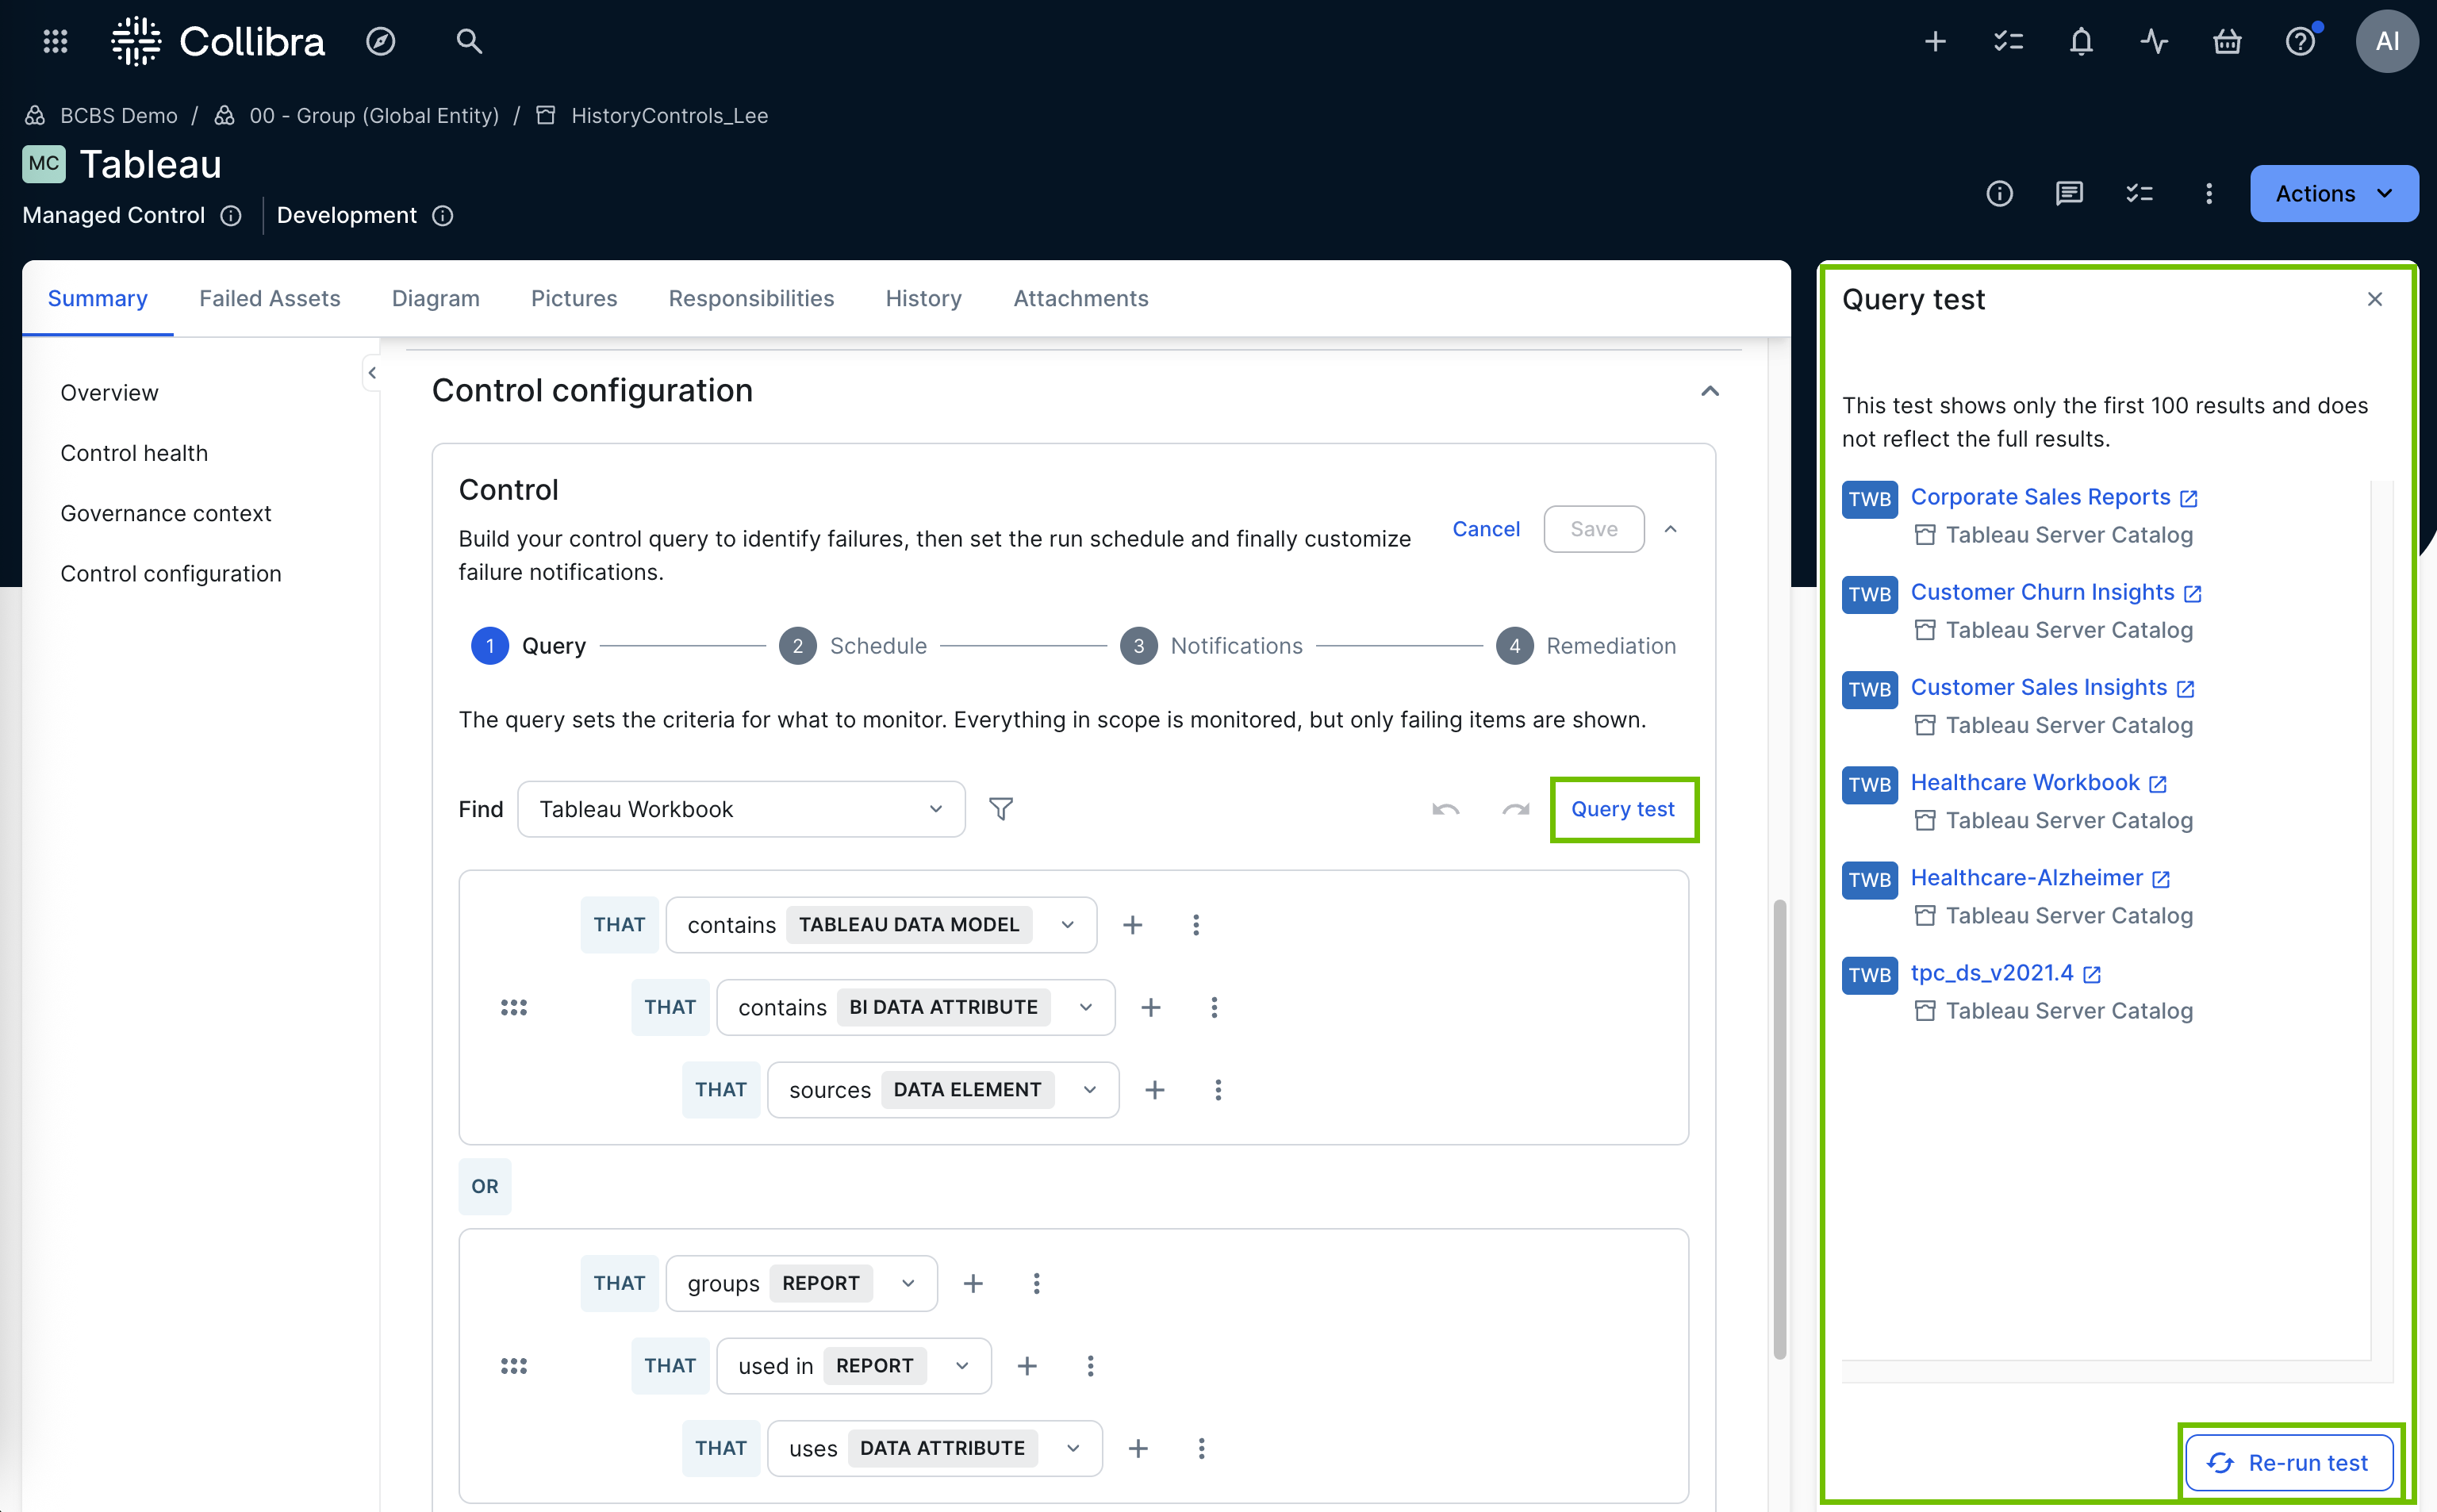Screen dimensions: 2437x1512
Task: Click the info icon next to Managed Control
Action: [231, 216]
